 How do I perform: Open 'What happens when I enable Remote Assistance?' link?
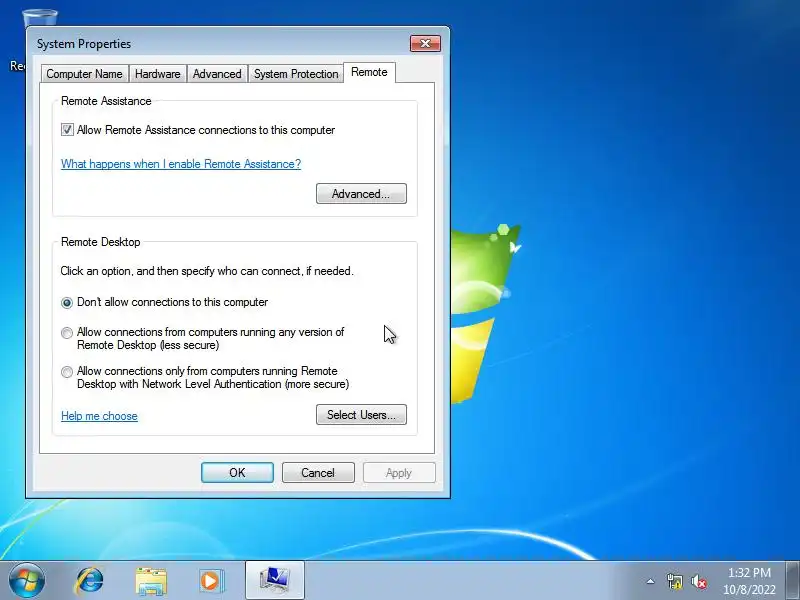click(181, 164)
